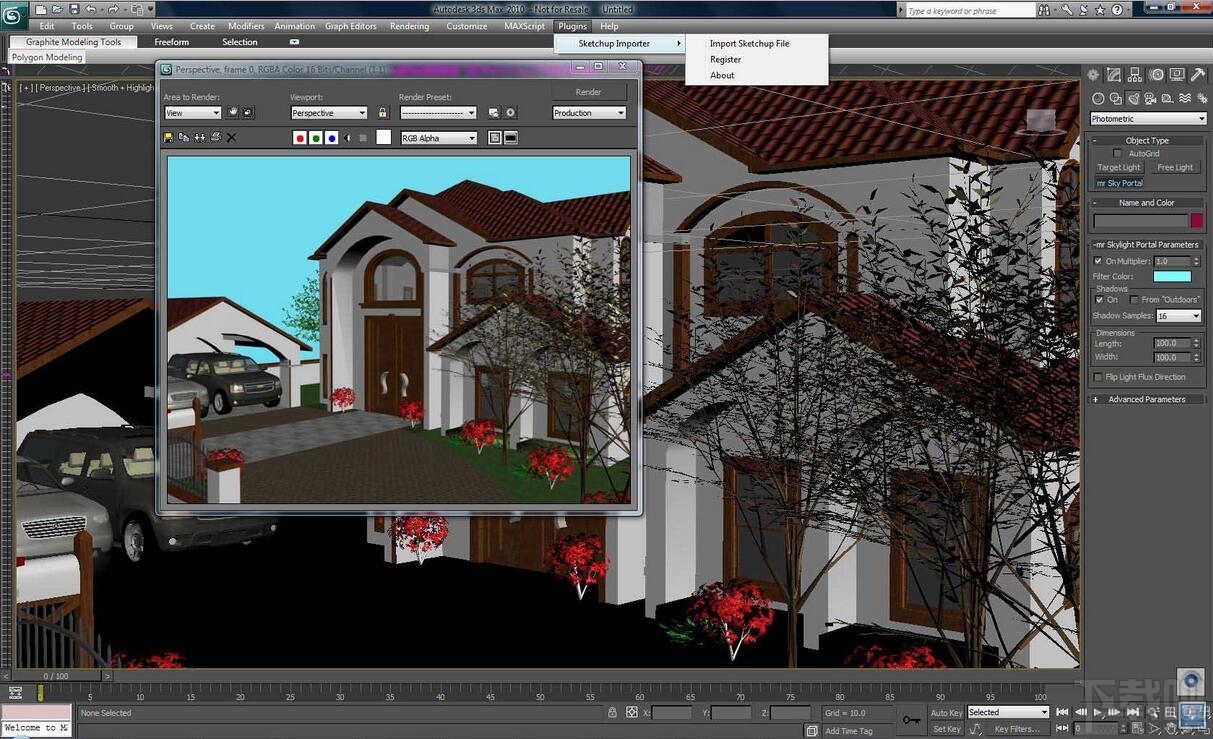Switch to the Geometry creation icon
Image resolution: width=1213 pixels, height=739 pixels.
click(1098, 98)
